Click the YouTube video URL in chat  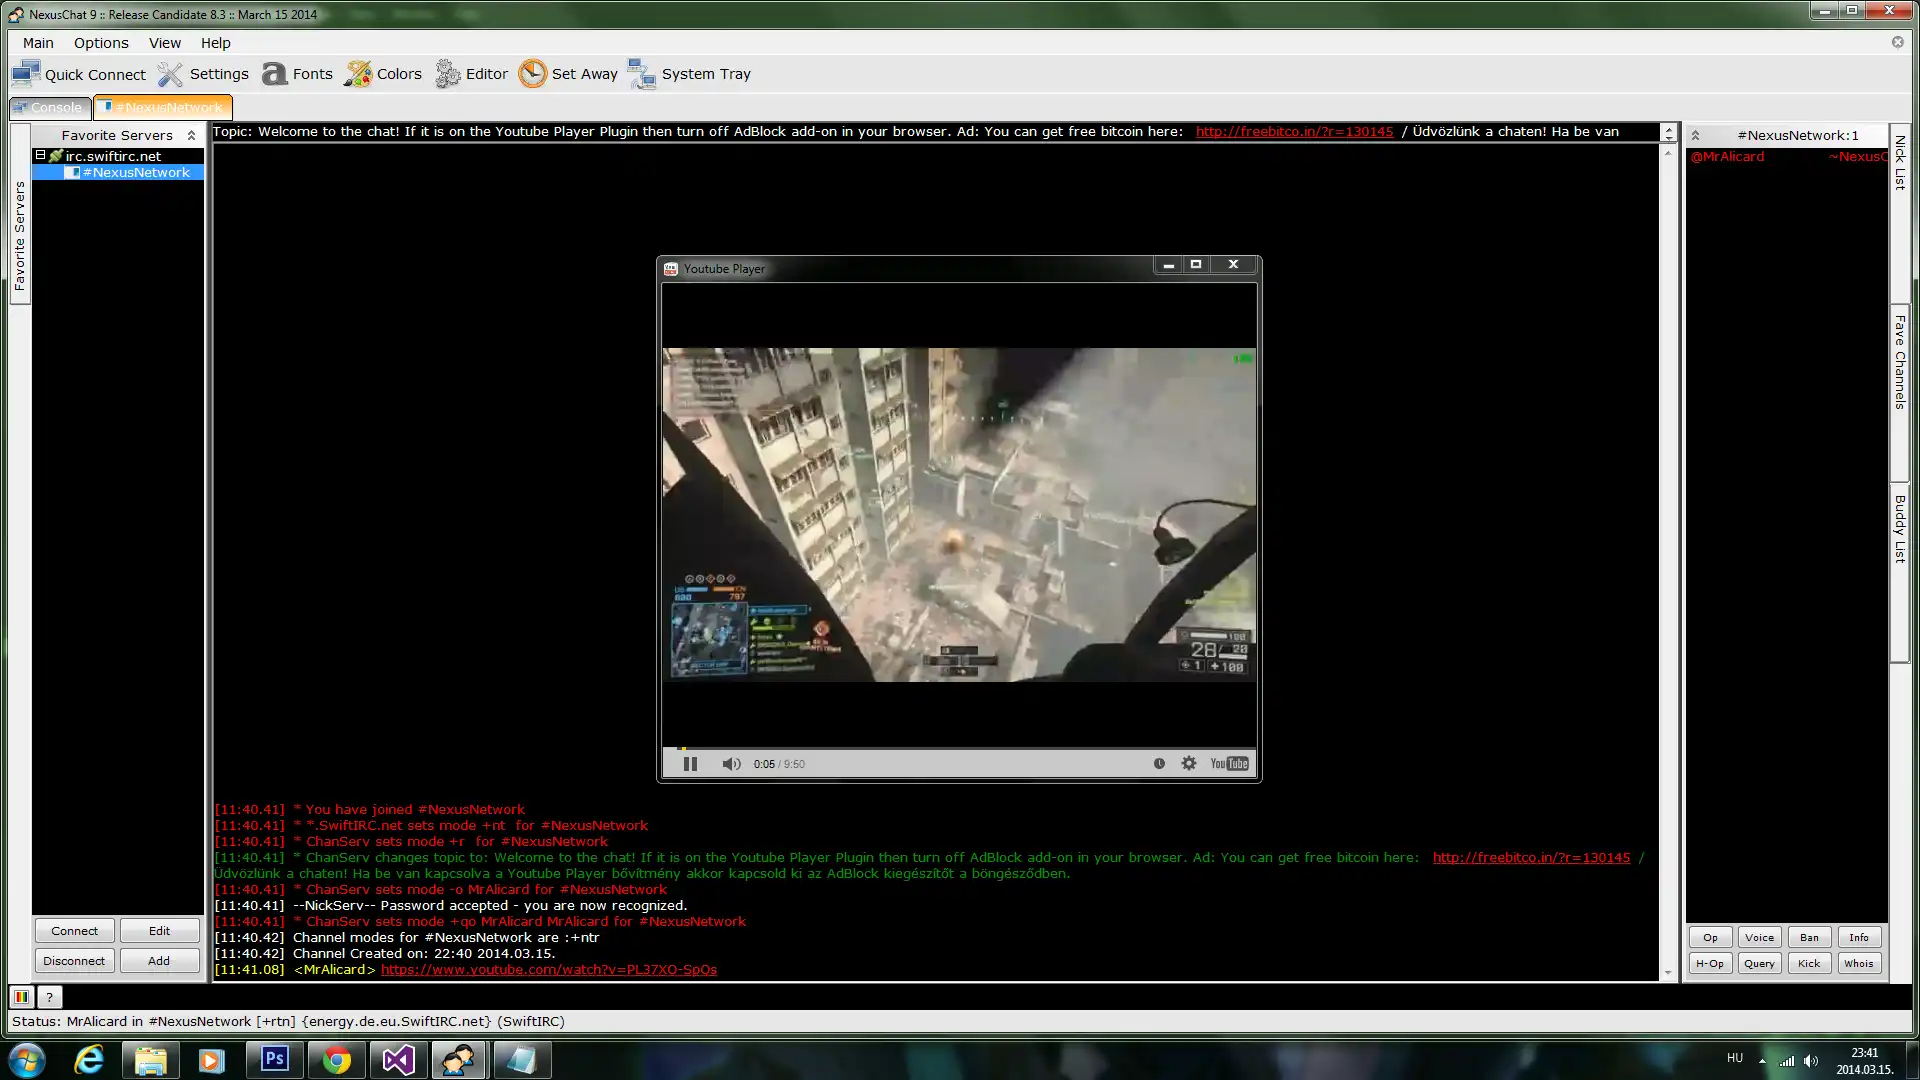click(549, 969)
